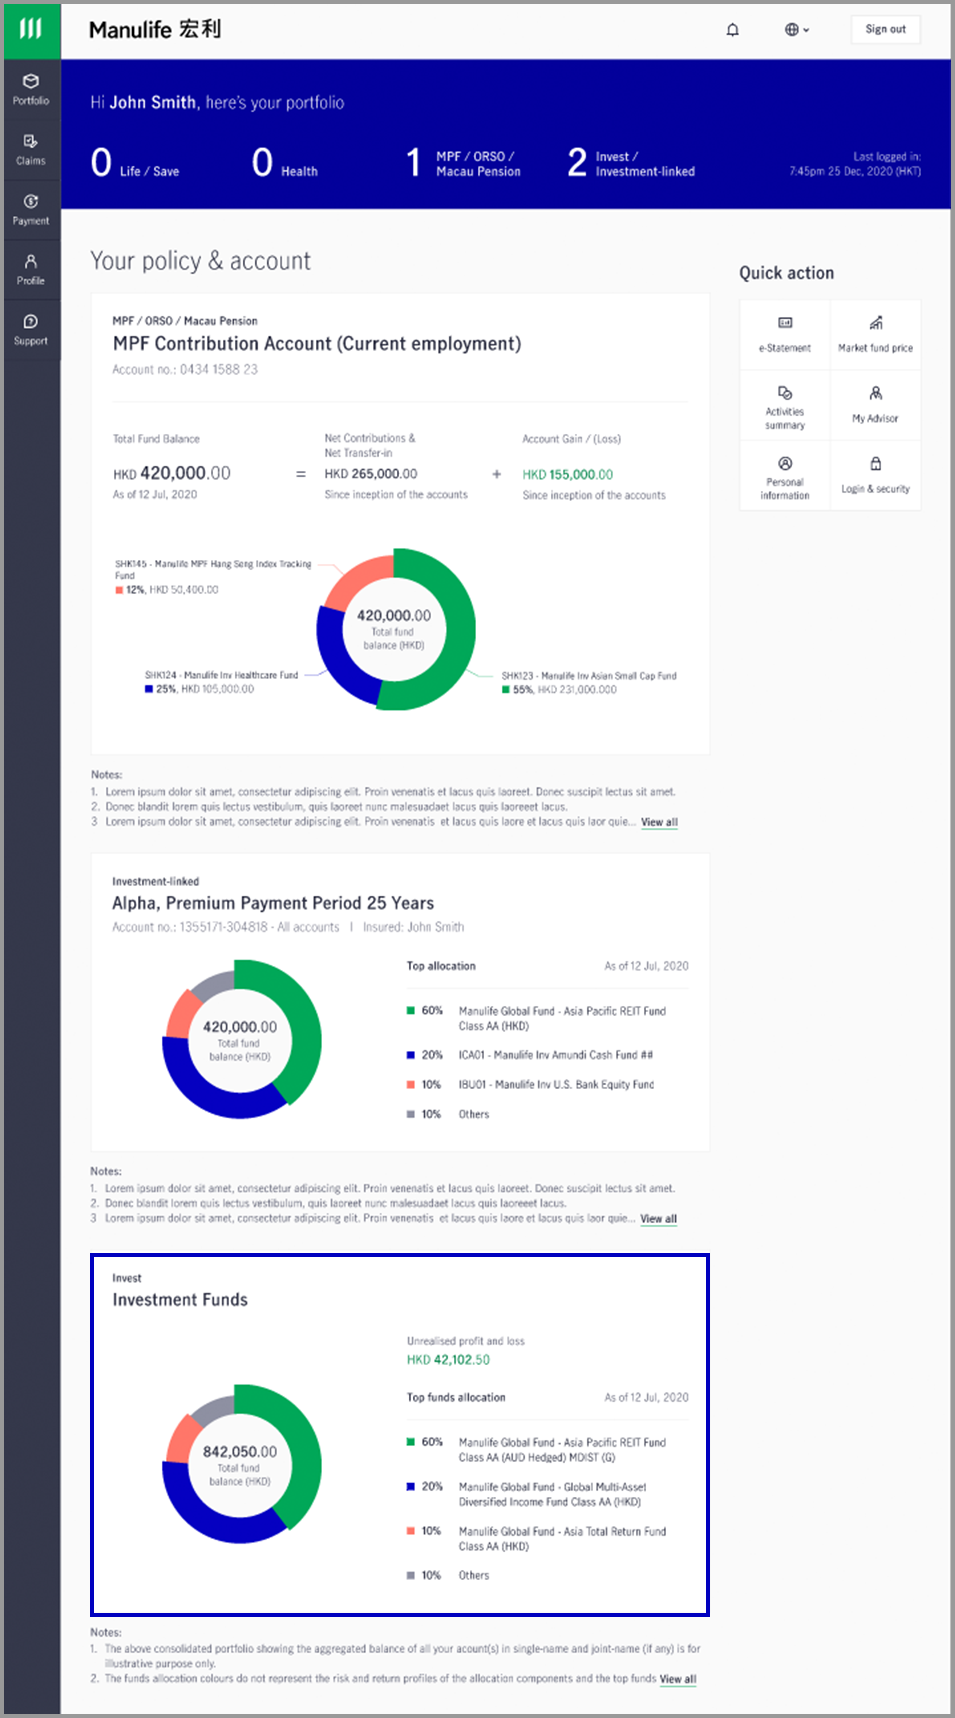Click 'Last logged in' timestamp text
The width and height of the screenshot is (955, 1718).
pos(855,164)
